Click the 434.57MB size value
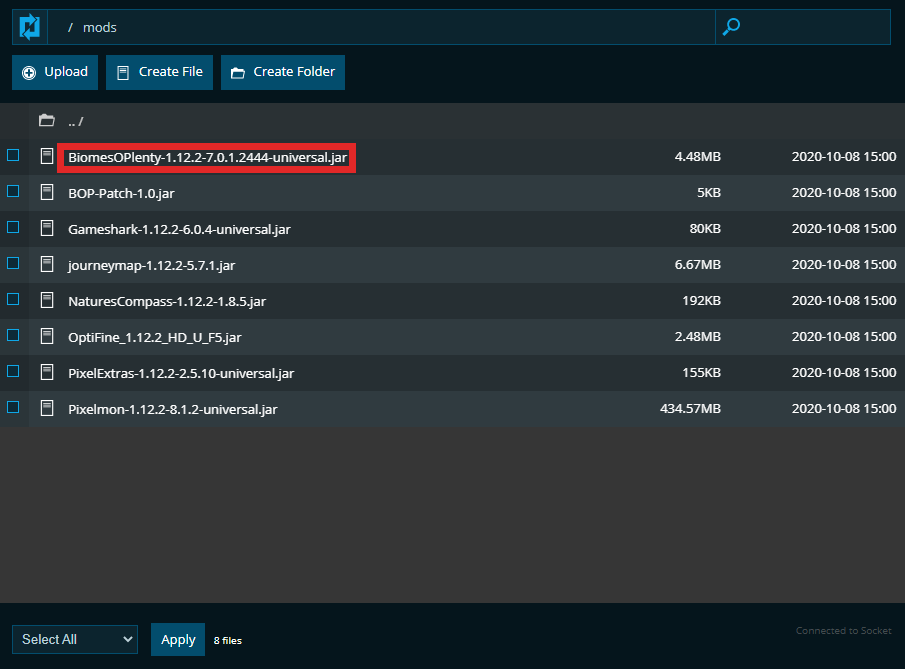This screenshot has width=905, height=669. coord(690,409)
